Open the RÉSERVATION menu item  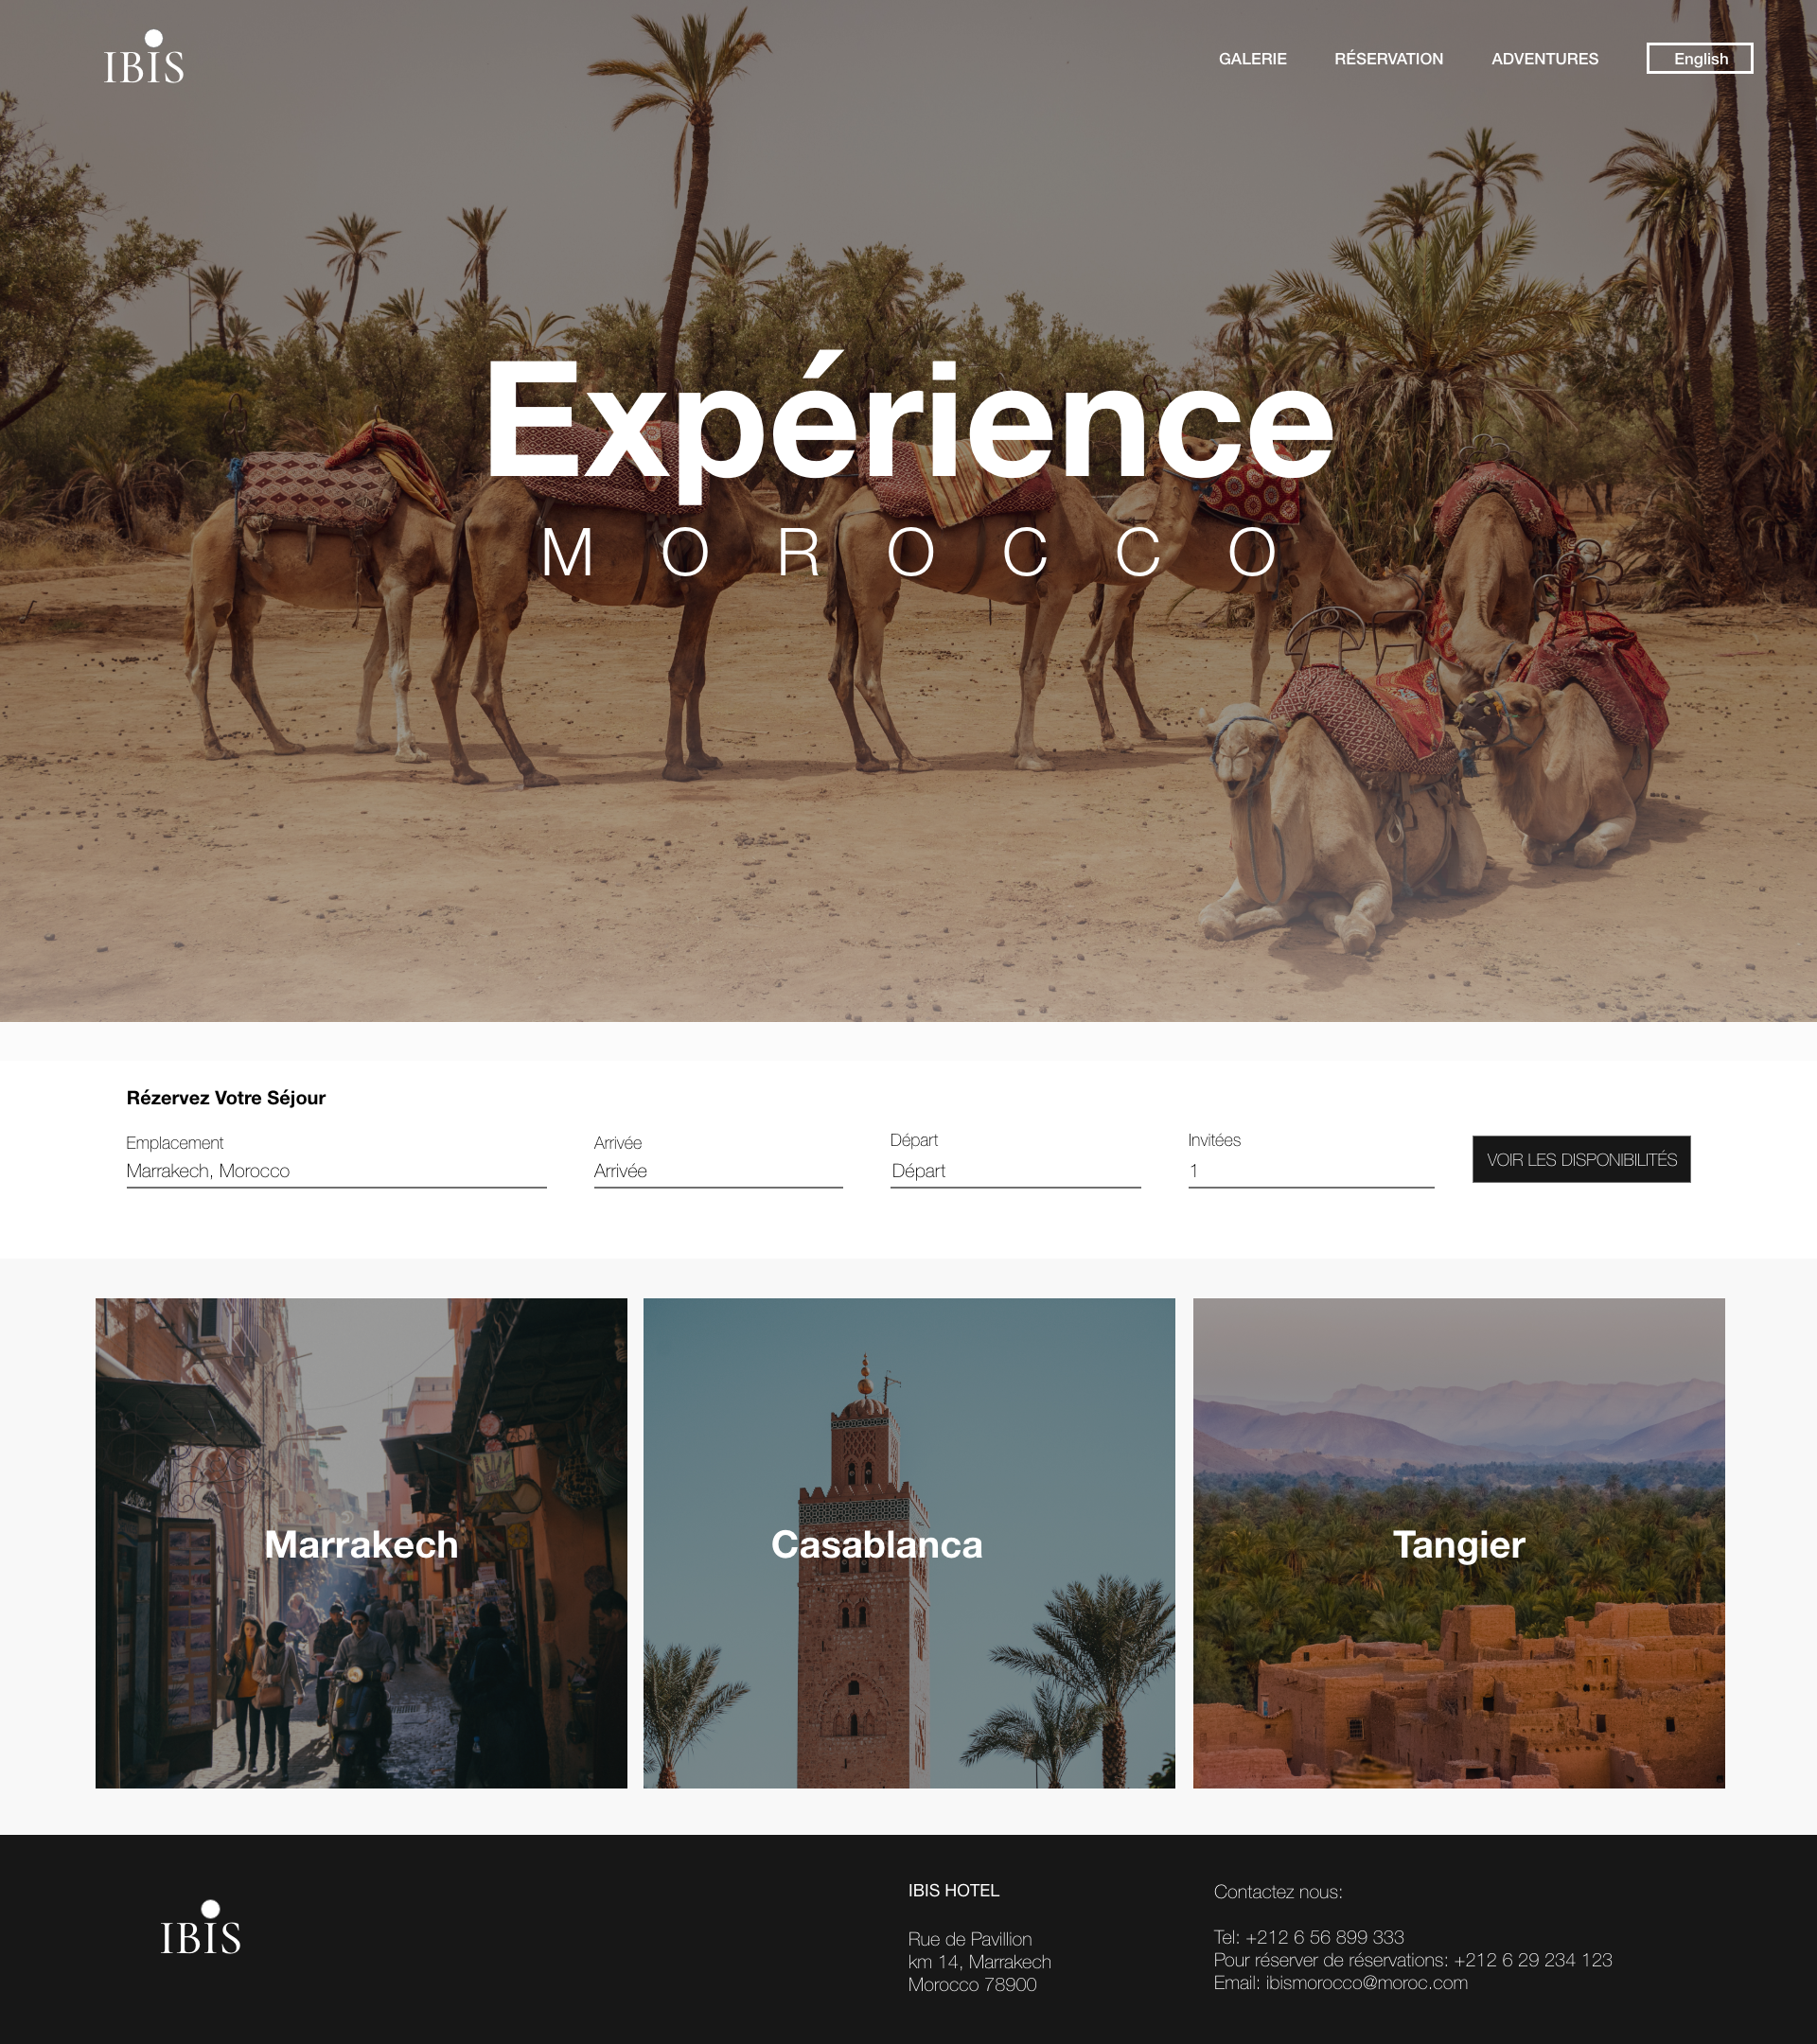pos(1388,59)
